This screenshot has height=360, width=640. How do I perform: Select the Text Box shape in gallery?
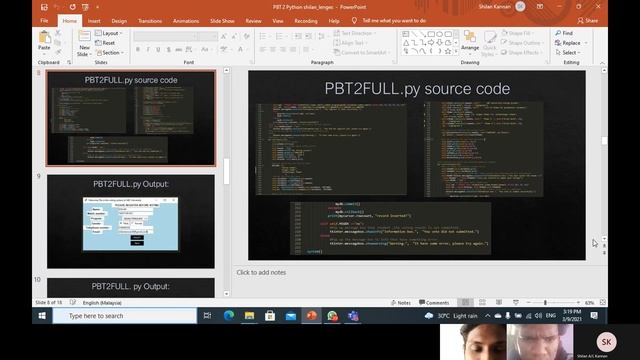click(x=405, y=34)
